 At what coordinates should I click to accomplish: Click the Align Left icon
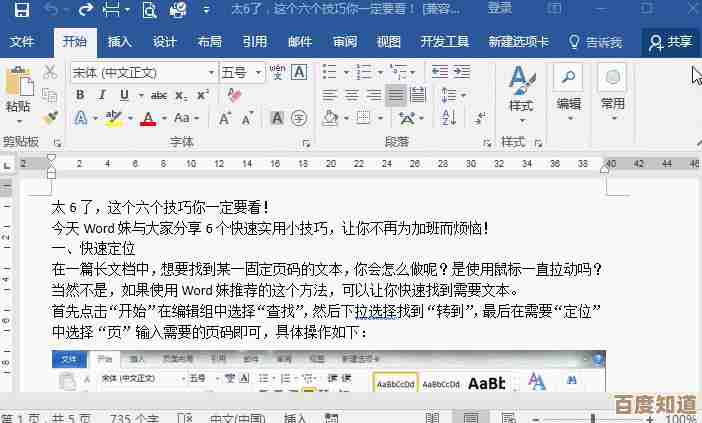(330, 95)
